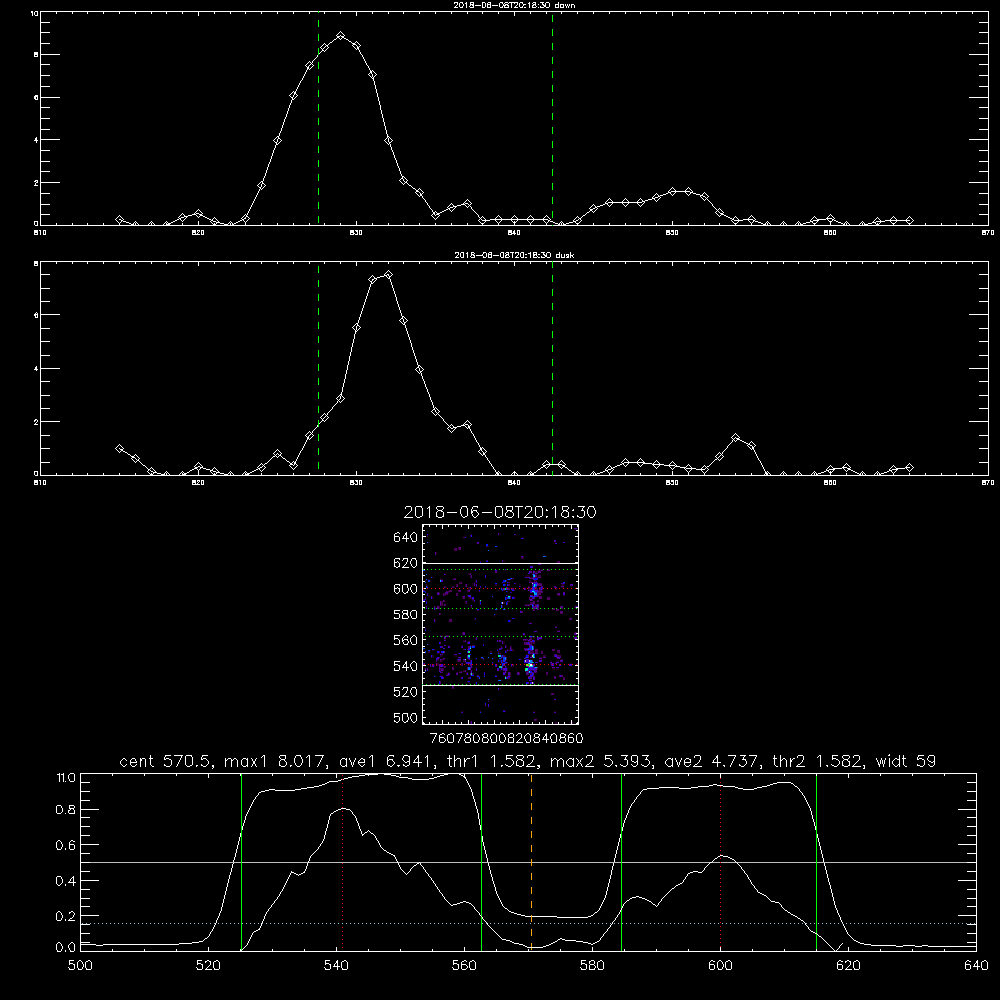Viewport: 1000px width, 1000px height.
Task: Click the right green dashed line in dusk plot
Action: pyautogui.click(x=552, y=369)
